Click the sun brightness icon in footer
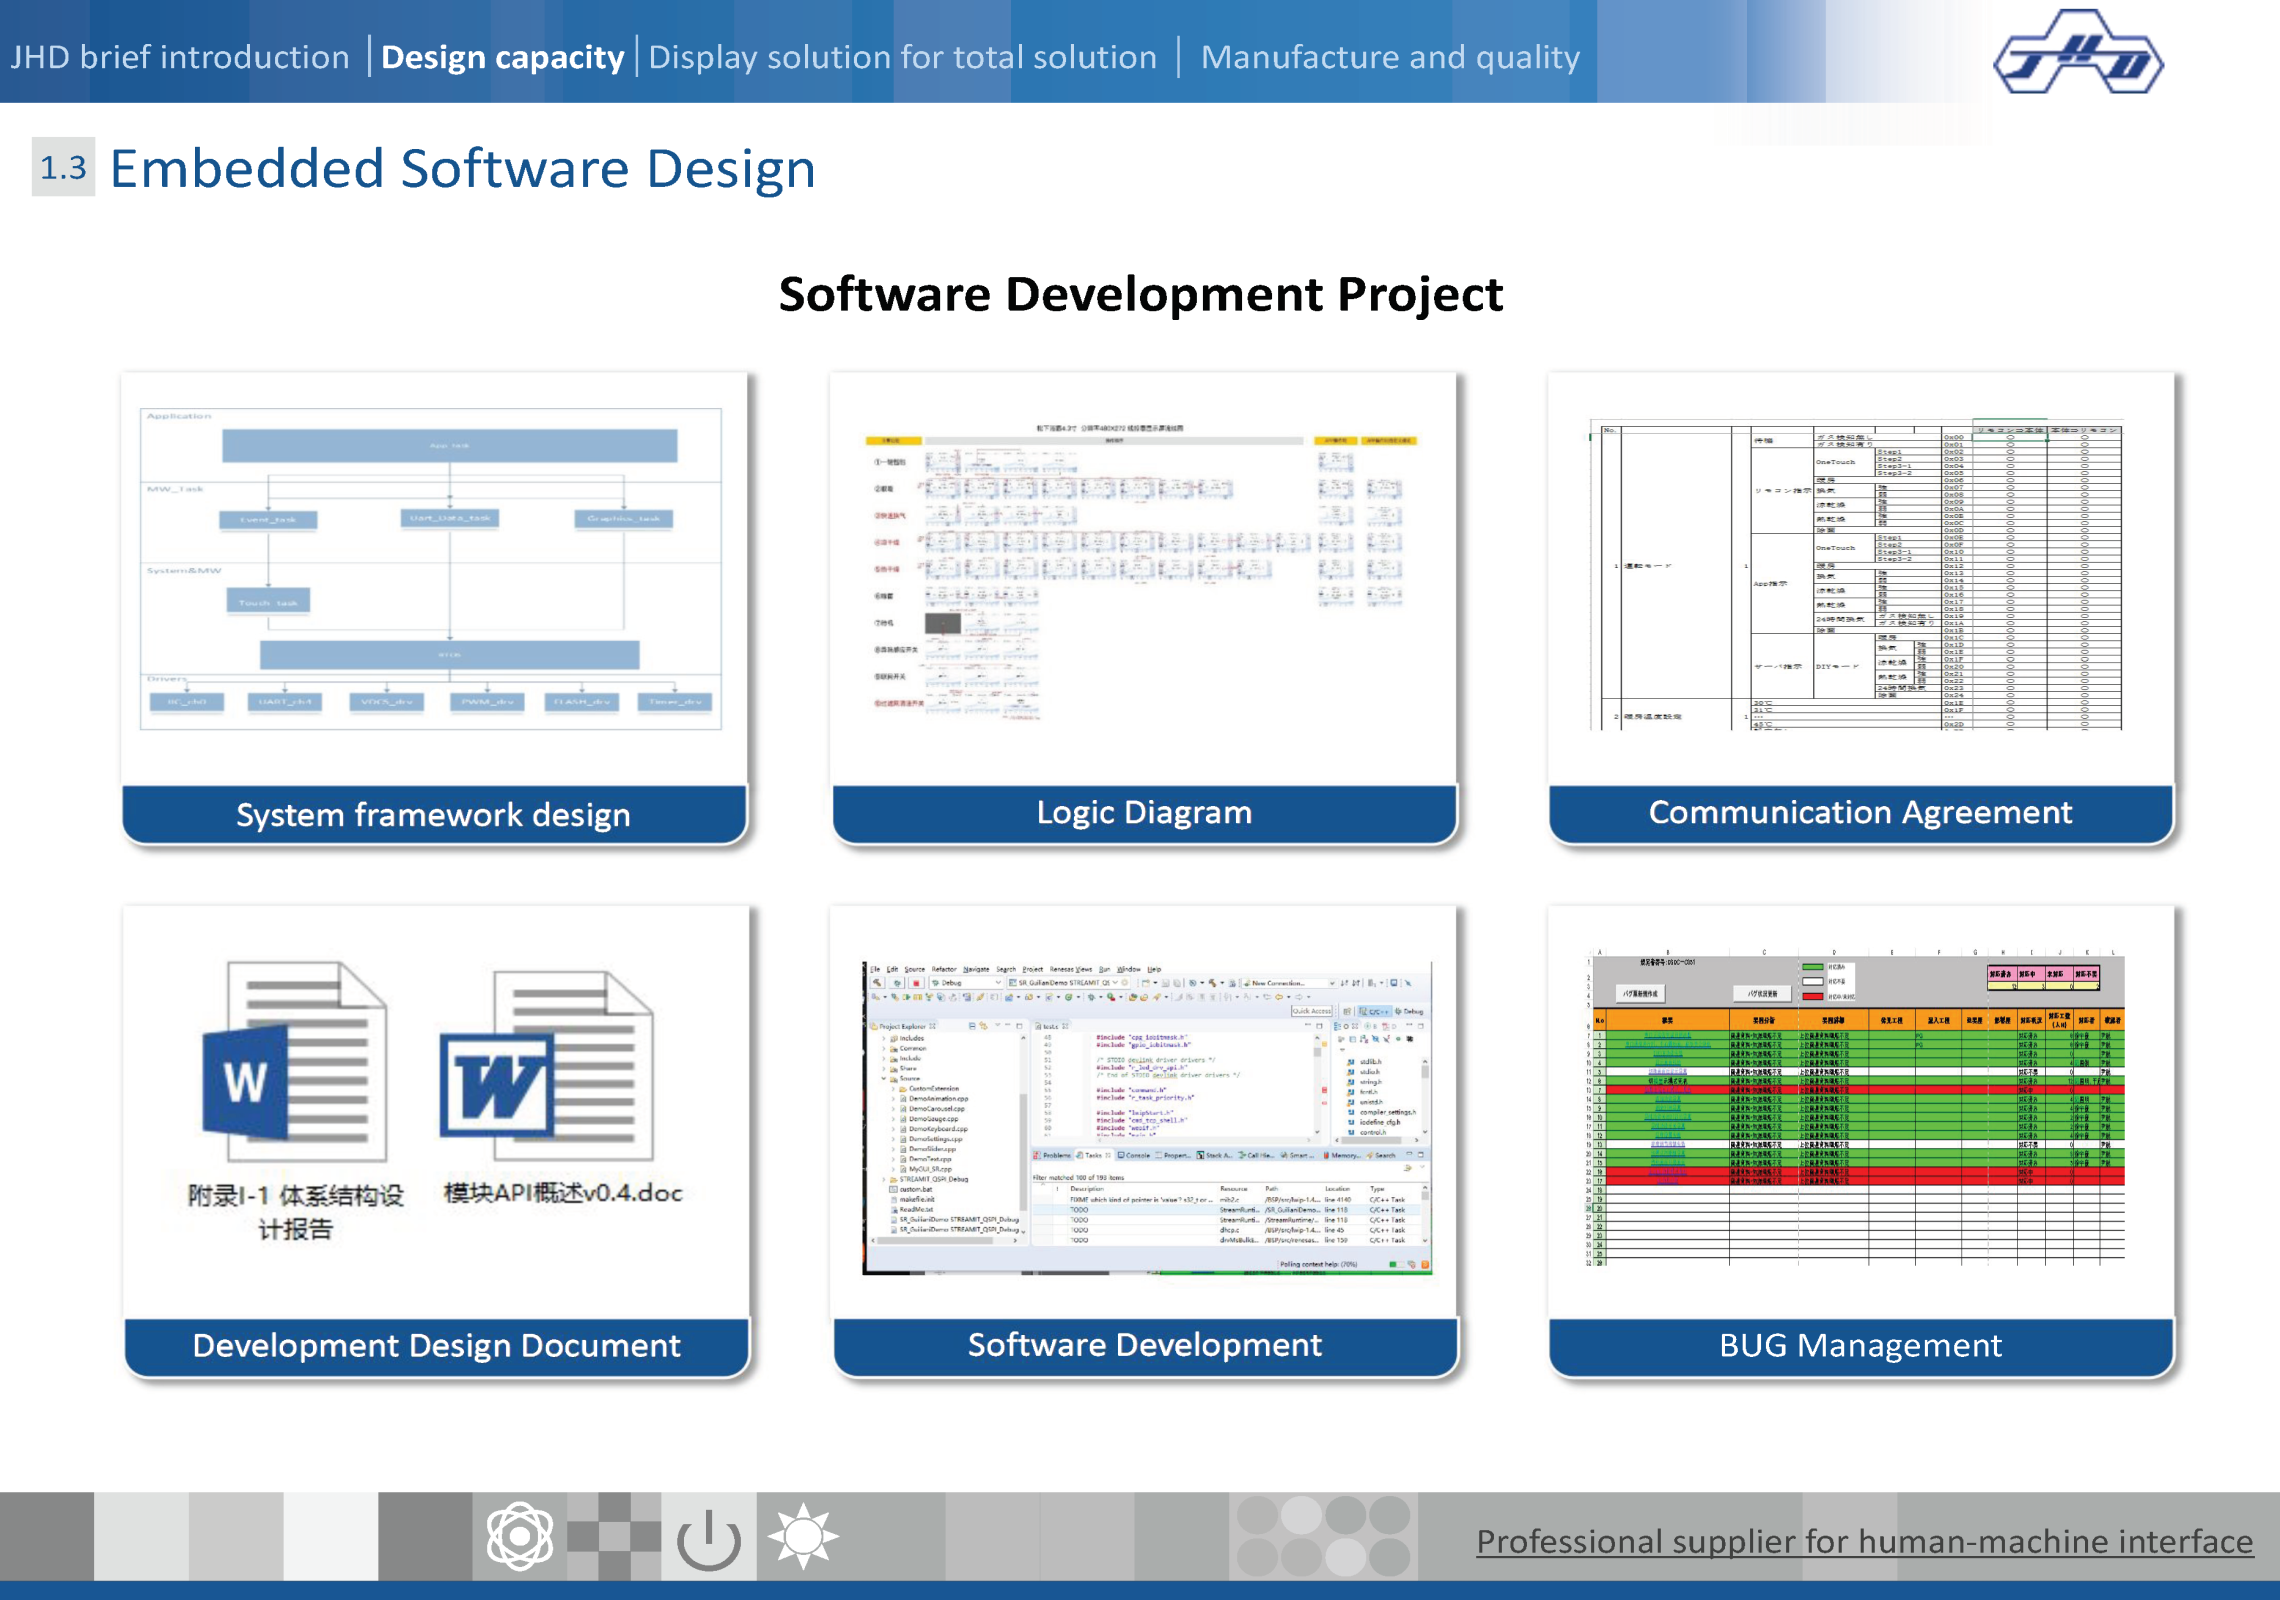Viewport: 2280px width, 1600px height. [x=803, y=1536]
